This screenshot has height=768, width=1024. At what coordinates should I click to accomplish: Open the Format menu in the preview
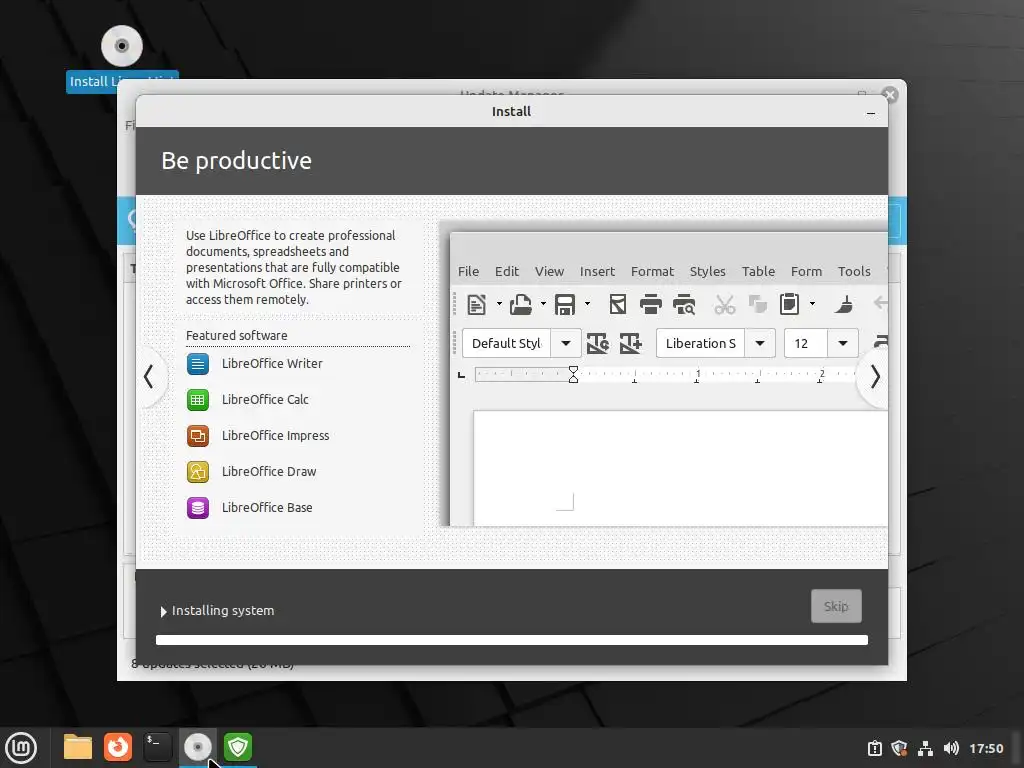(x=652, y=271)
